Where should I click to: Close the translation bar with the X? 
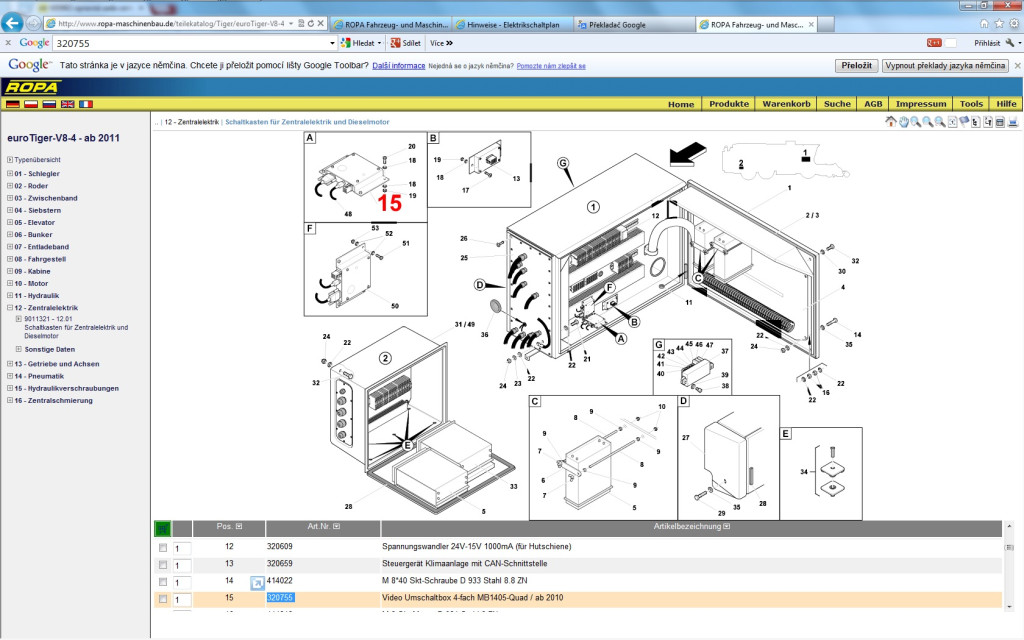pos(1017,65)
